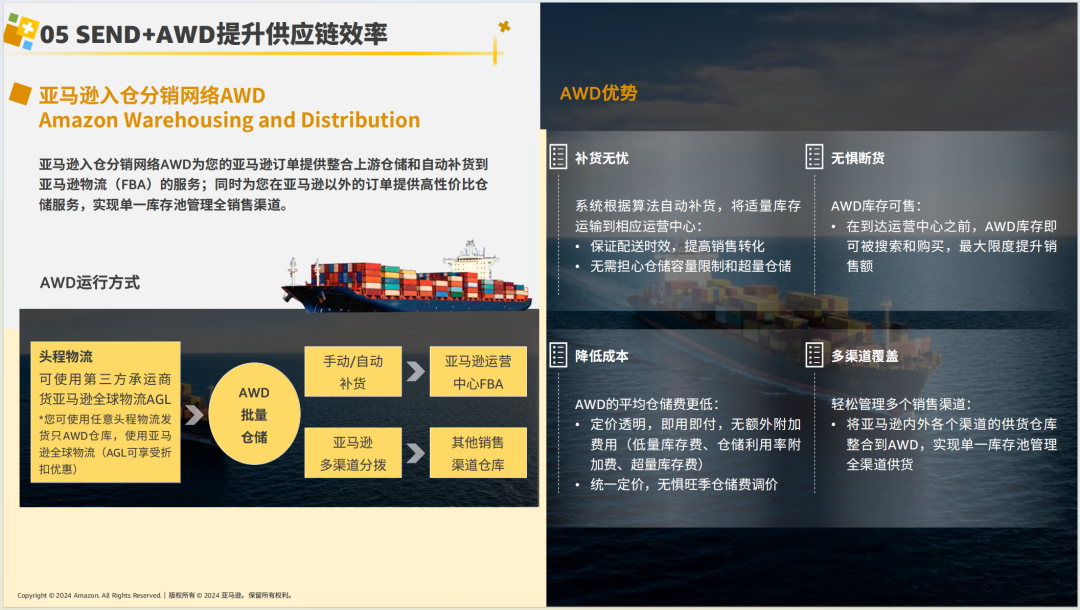The image size is (1080, 610).
Task: Click the 补货无忧 heading
Action: (601, 158)
